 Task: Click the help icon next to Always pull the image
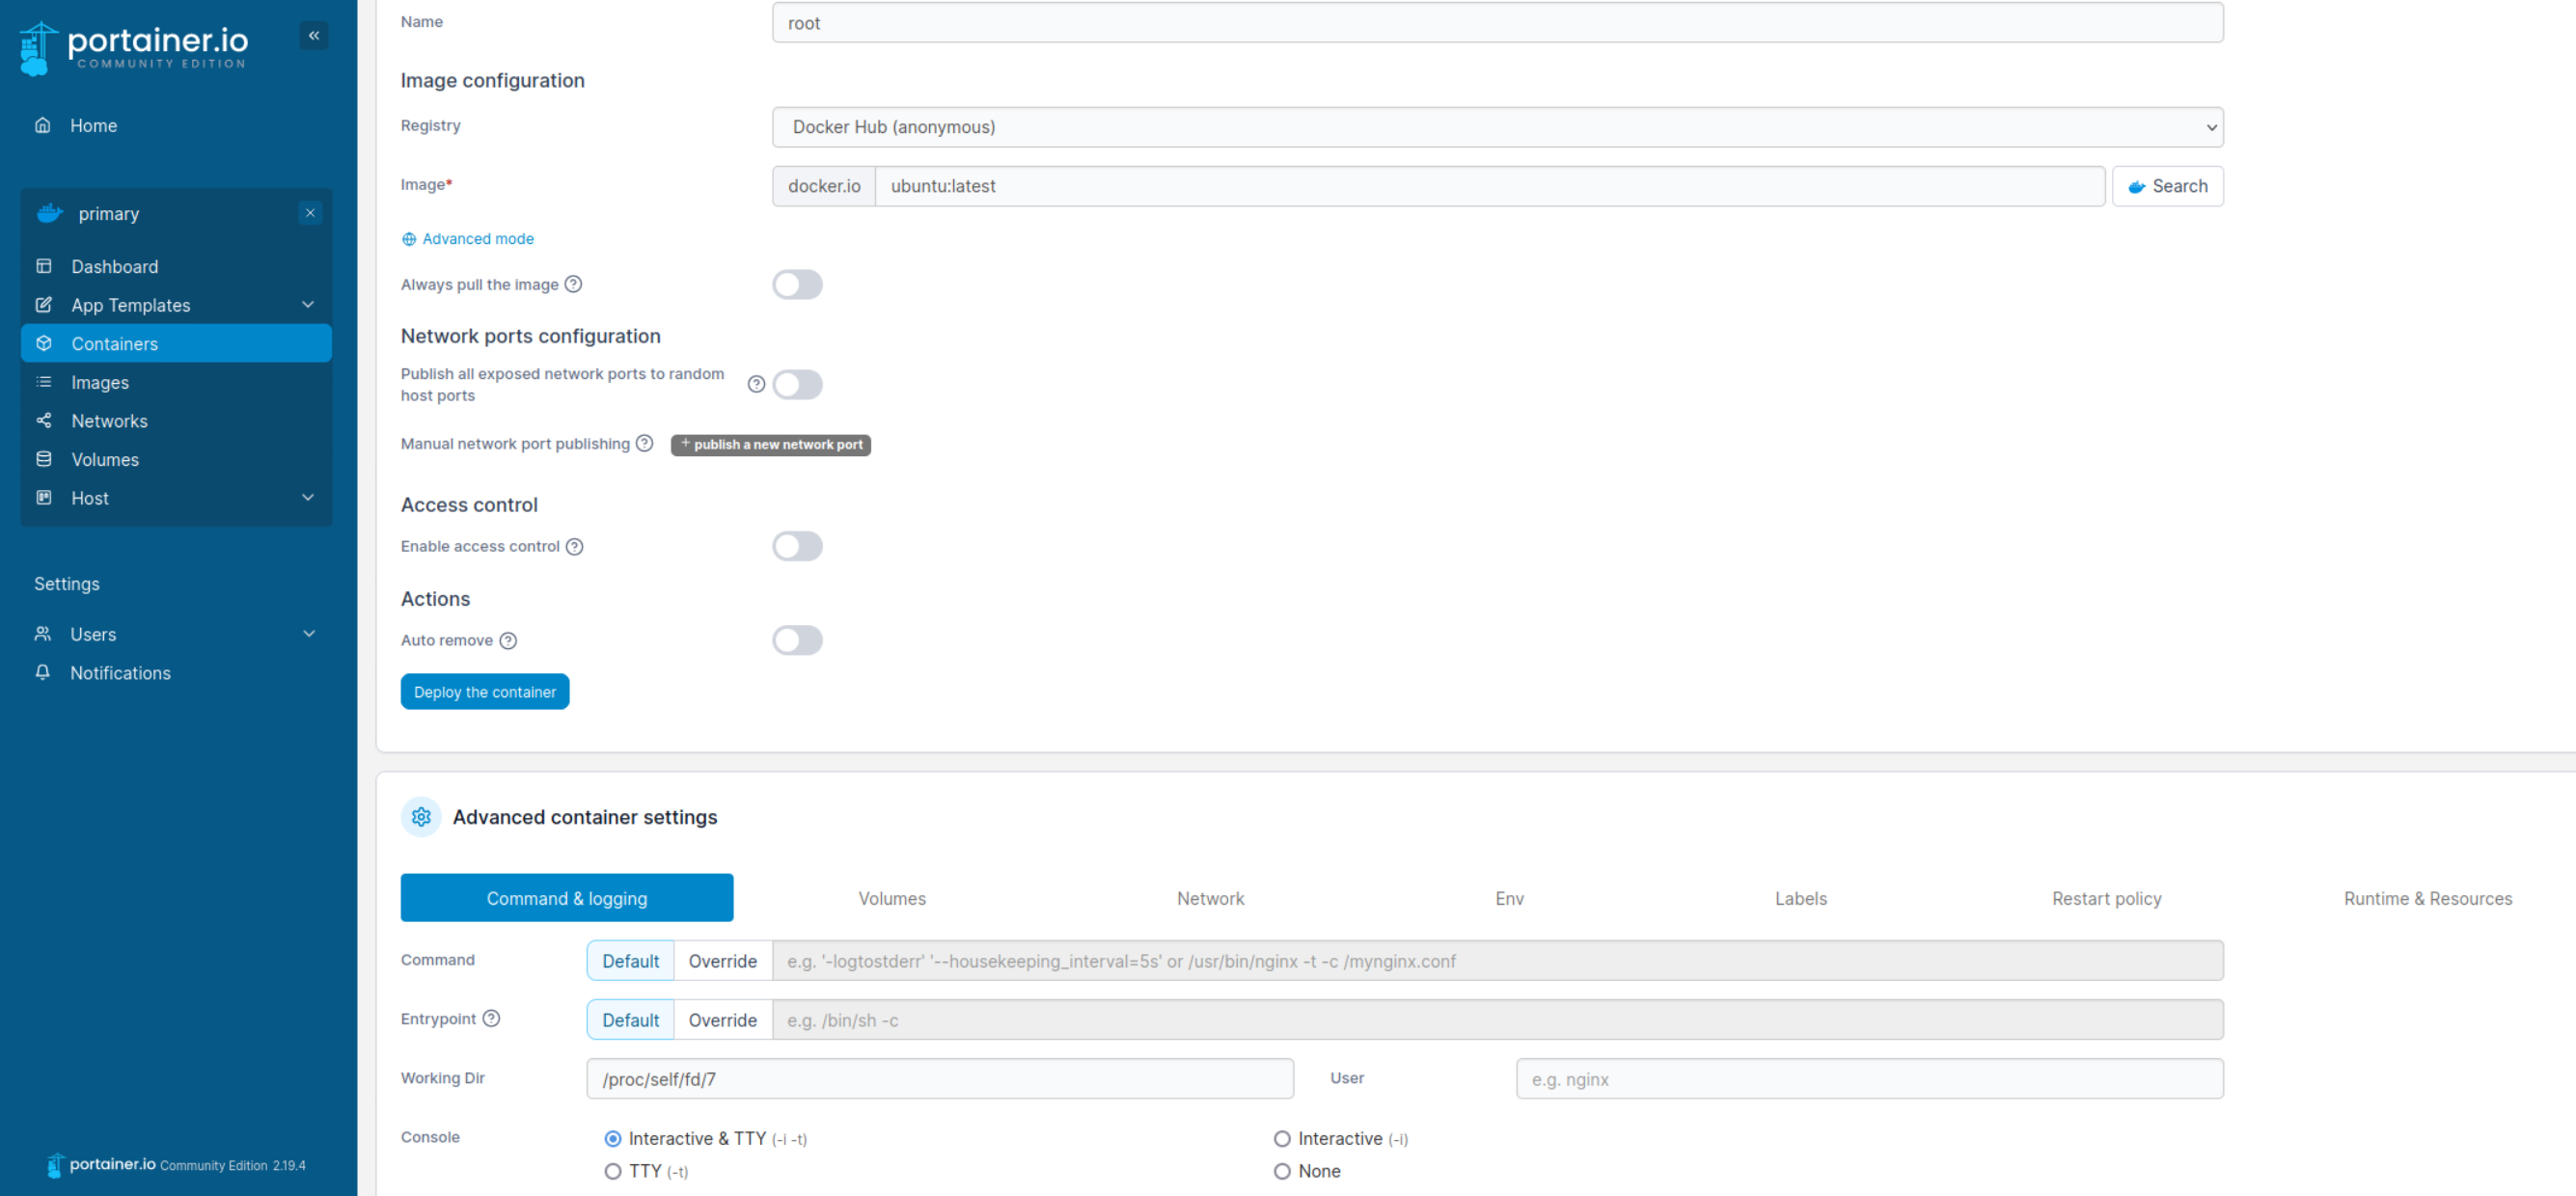pos(573,284)
